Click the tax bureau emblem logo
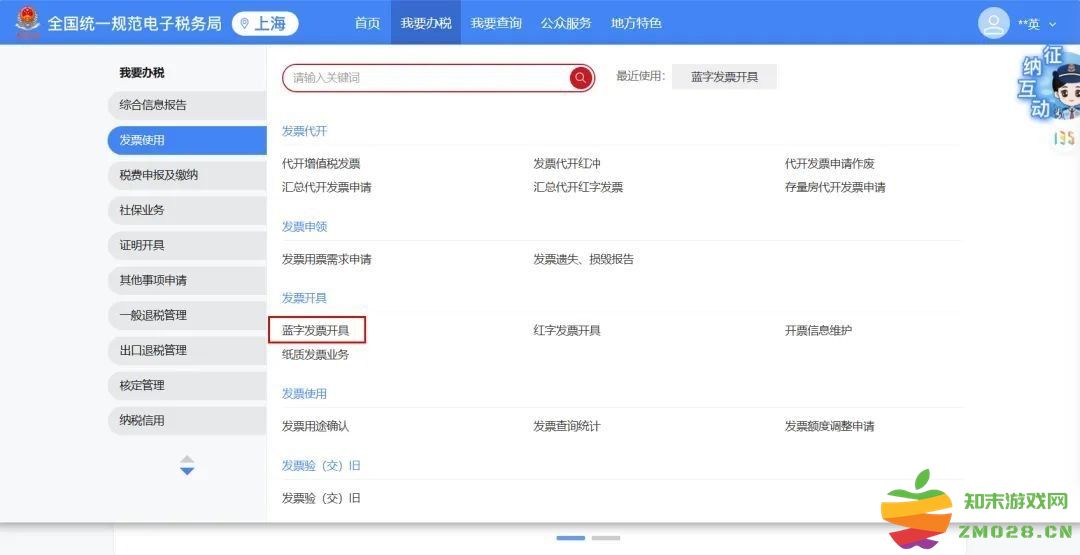This screenshot has height=555, width=1080. point(28,23)
